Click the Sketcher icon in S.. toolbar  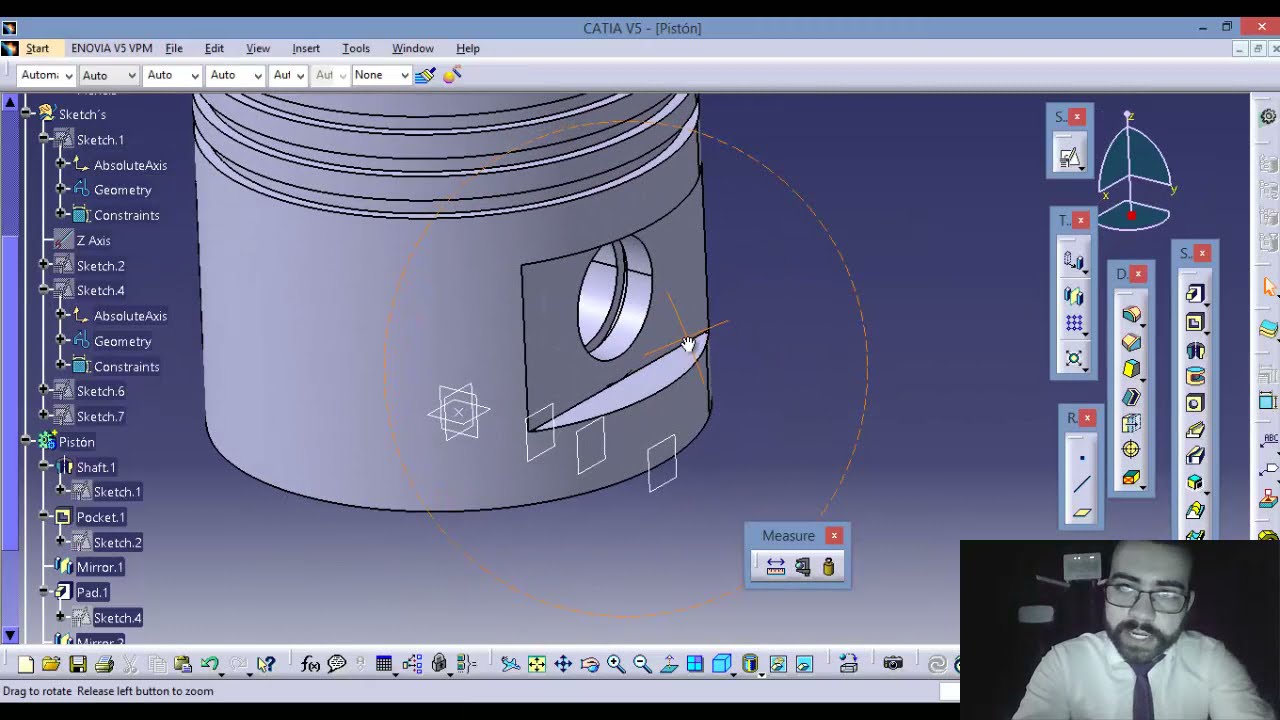click(1069, 158)
